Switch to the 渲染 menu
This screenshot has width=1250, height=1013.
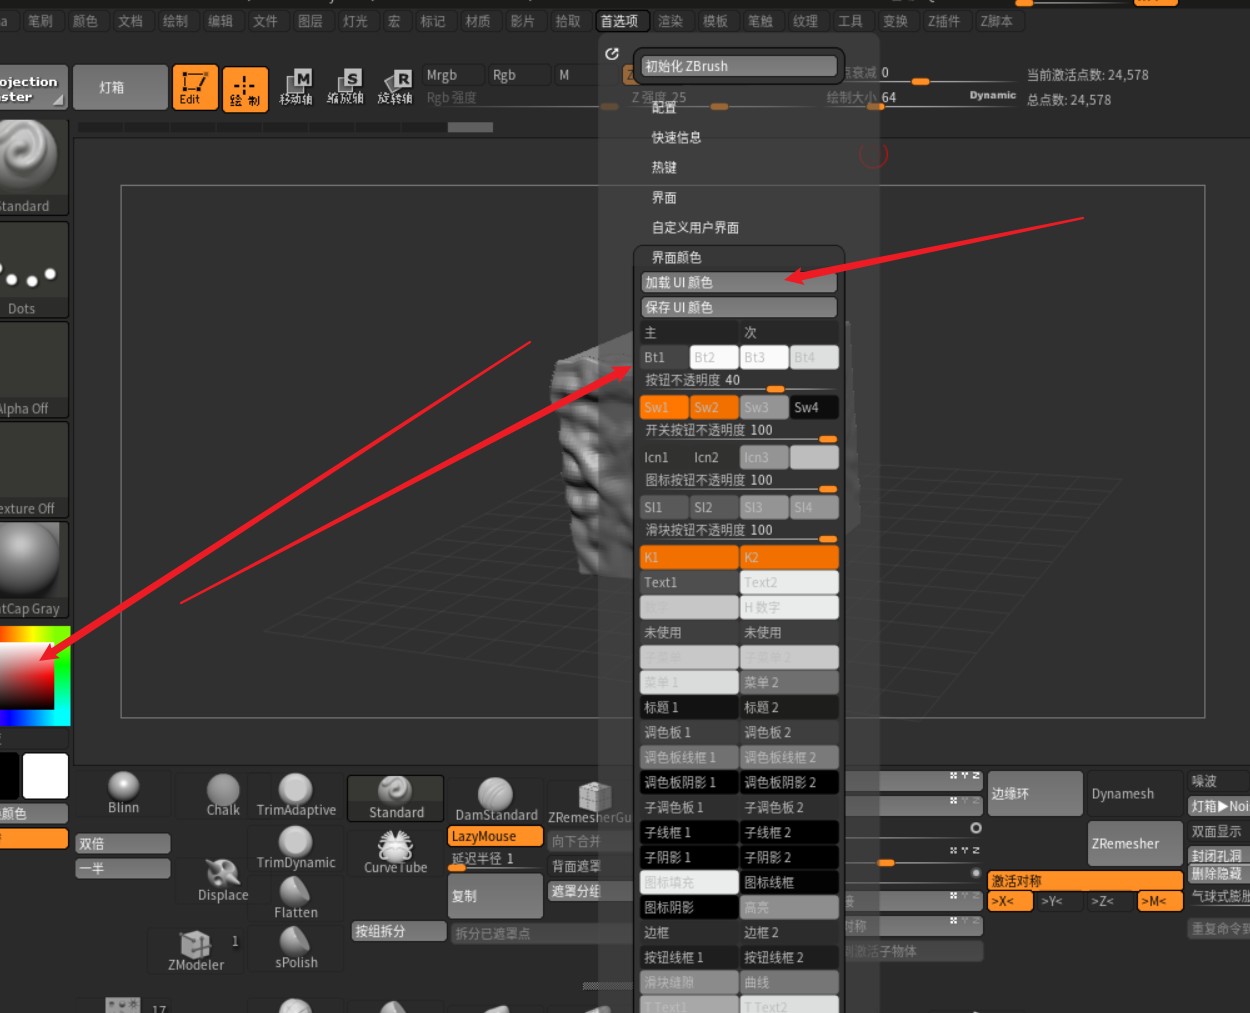(x=671, y=20)
